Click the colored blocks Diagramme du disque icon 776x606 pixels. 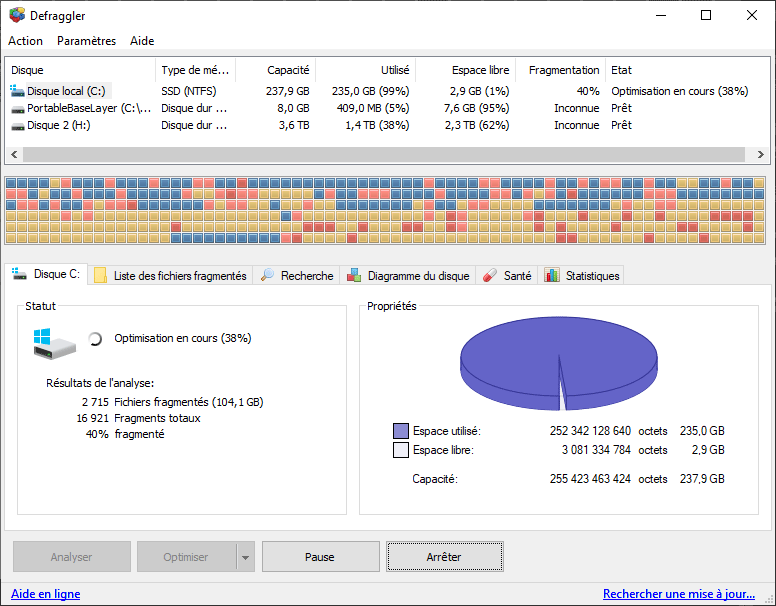point(354,275)
